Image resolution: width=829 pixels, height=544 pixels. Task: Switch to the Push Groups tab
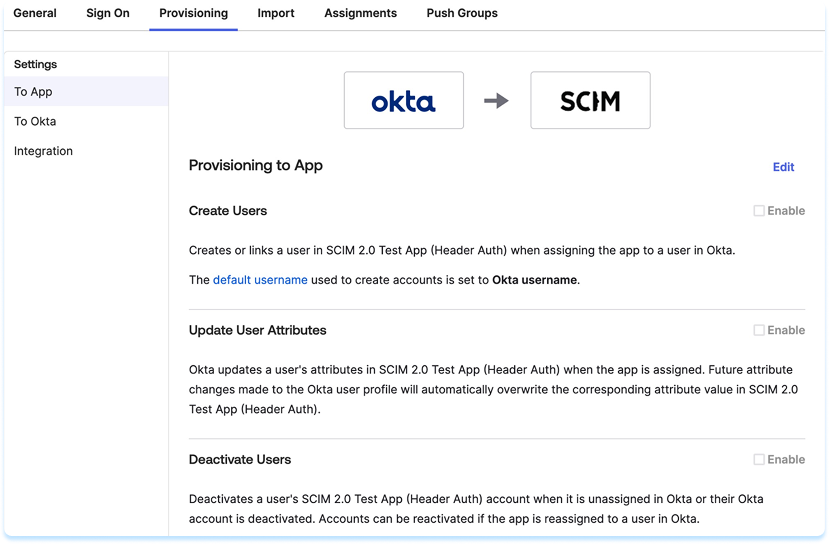pyautogui.click(x=462, y=14)
